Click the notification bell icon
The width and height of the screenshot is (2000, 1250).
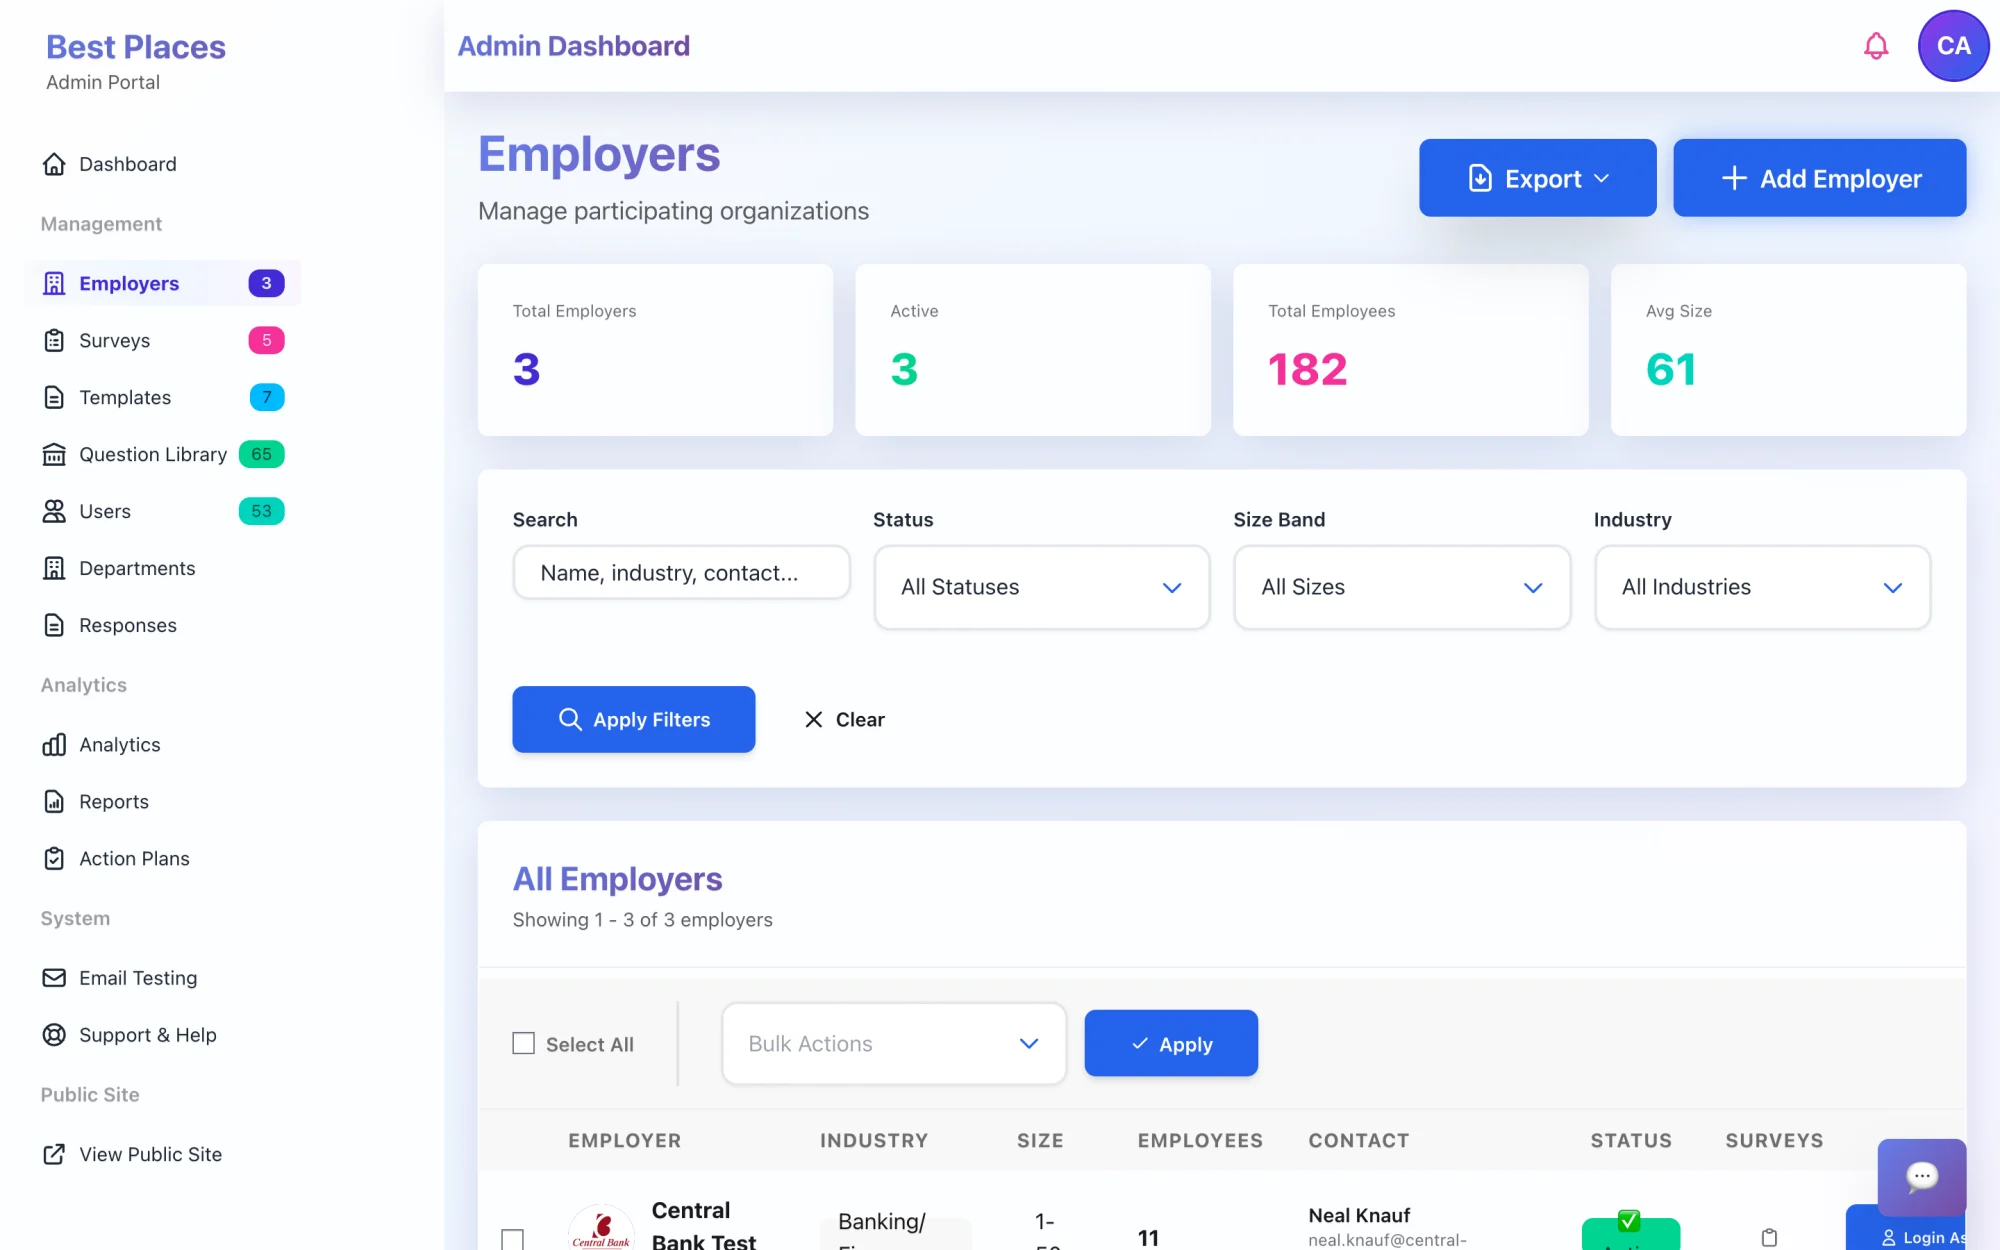tap(1876, 46)
